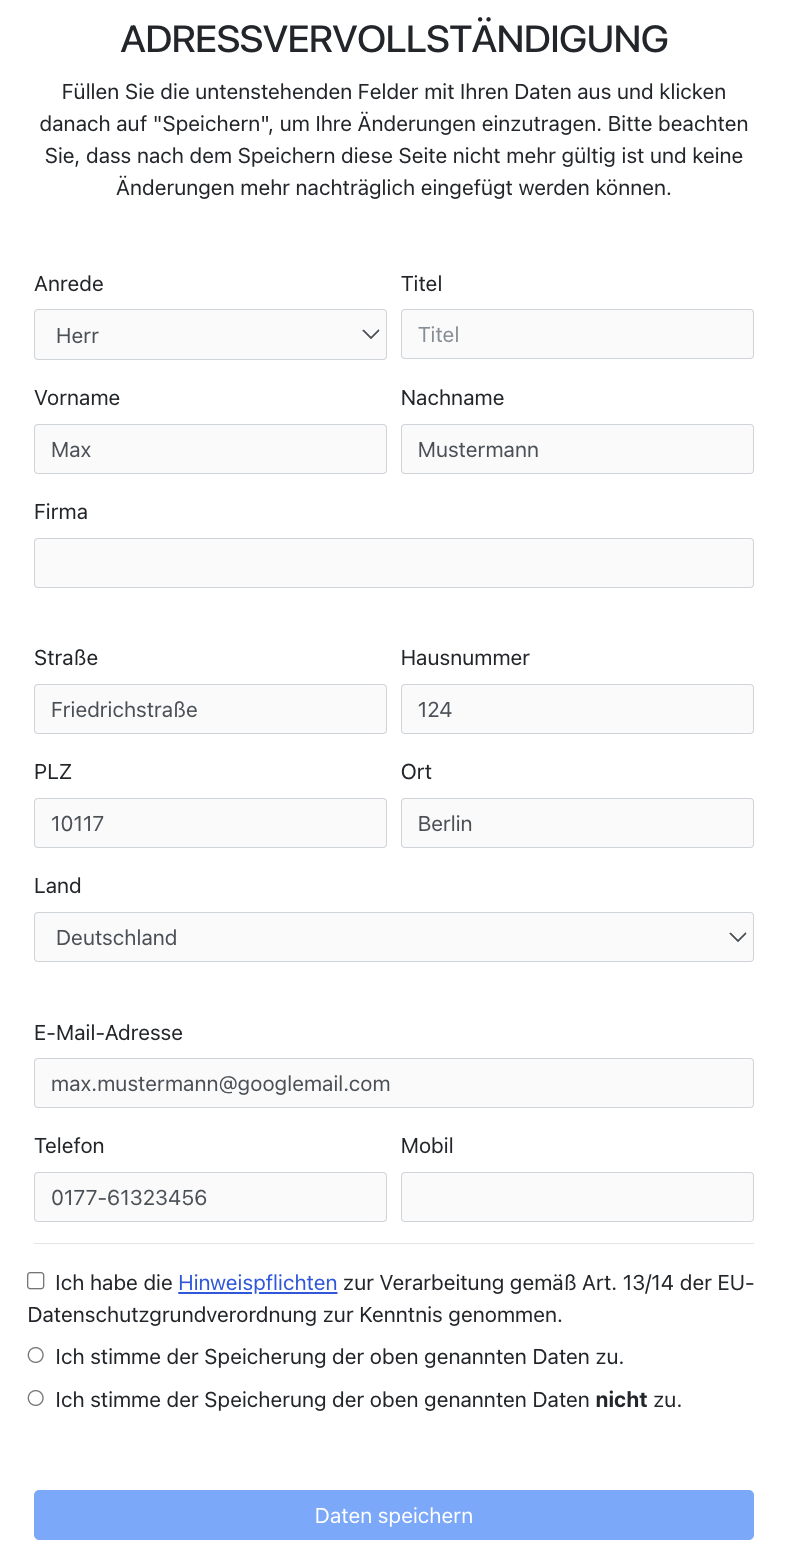
Task: Click the Telefon field with 0177-61323456
Action: tap(210, 1197)
